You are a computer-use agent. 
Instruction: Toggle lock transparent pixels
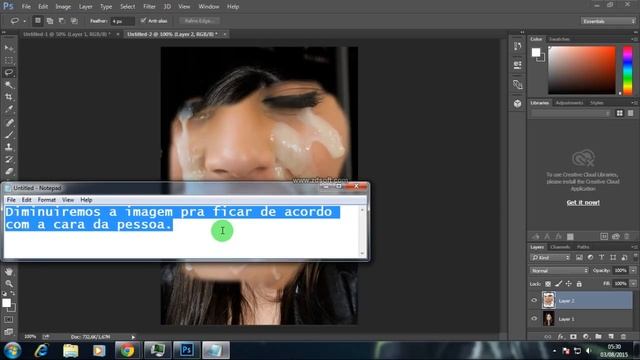[x=548, y=284]
